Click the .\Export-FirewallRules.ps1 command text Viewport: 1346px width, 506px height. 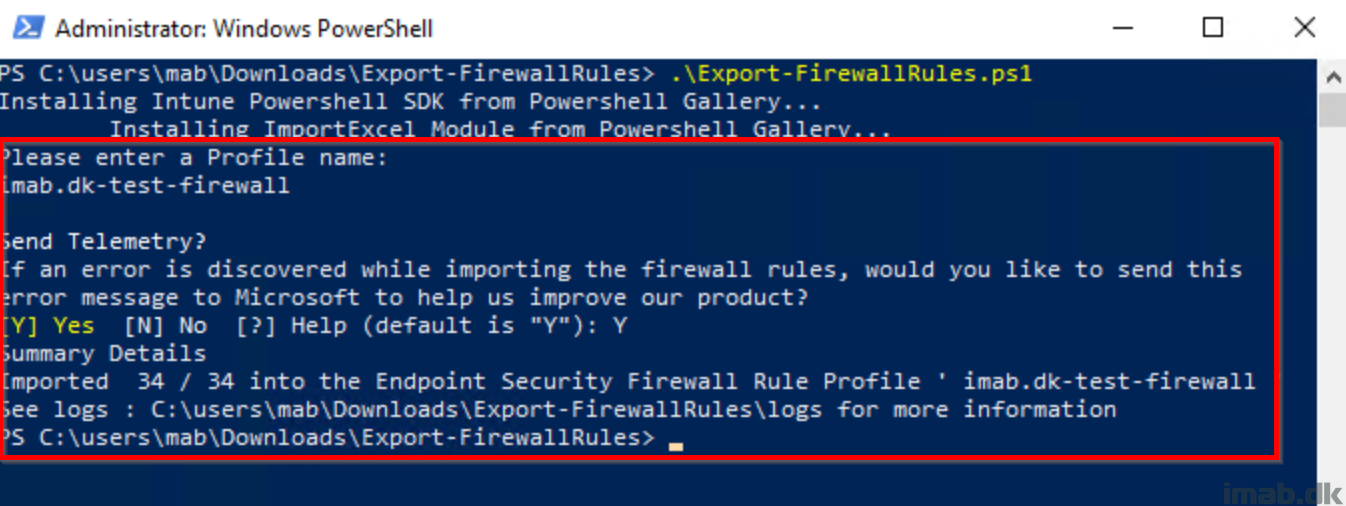click(851, 74)
